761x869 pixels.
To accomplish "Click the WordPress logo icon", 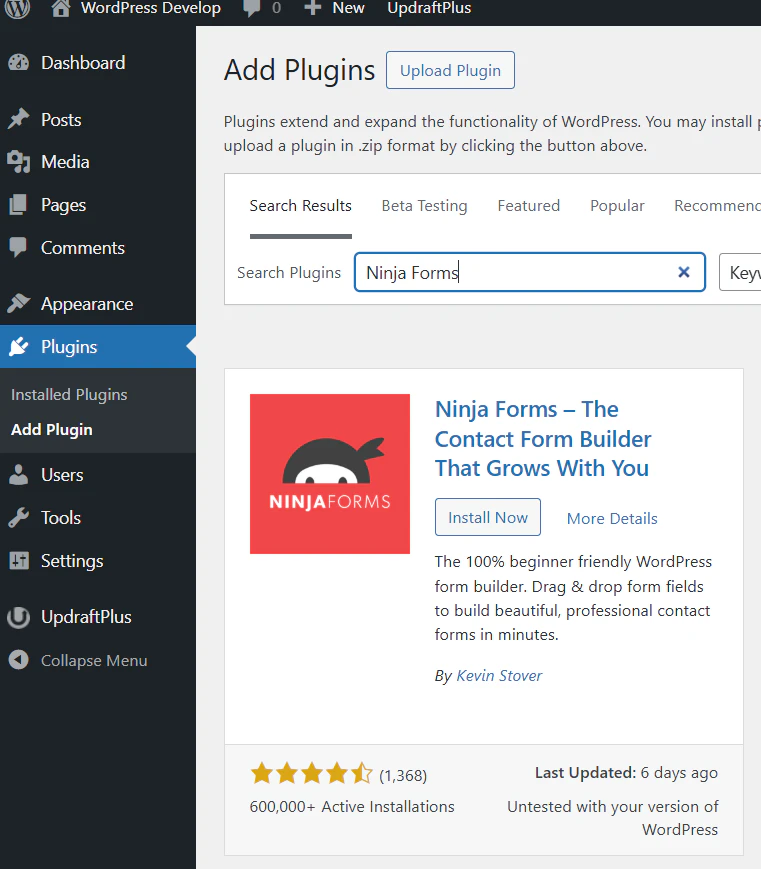I will [x=18, y=8].
